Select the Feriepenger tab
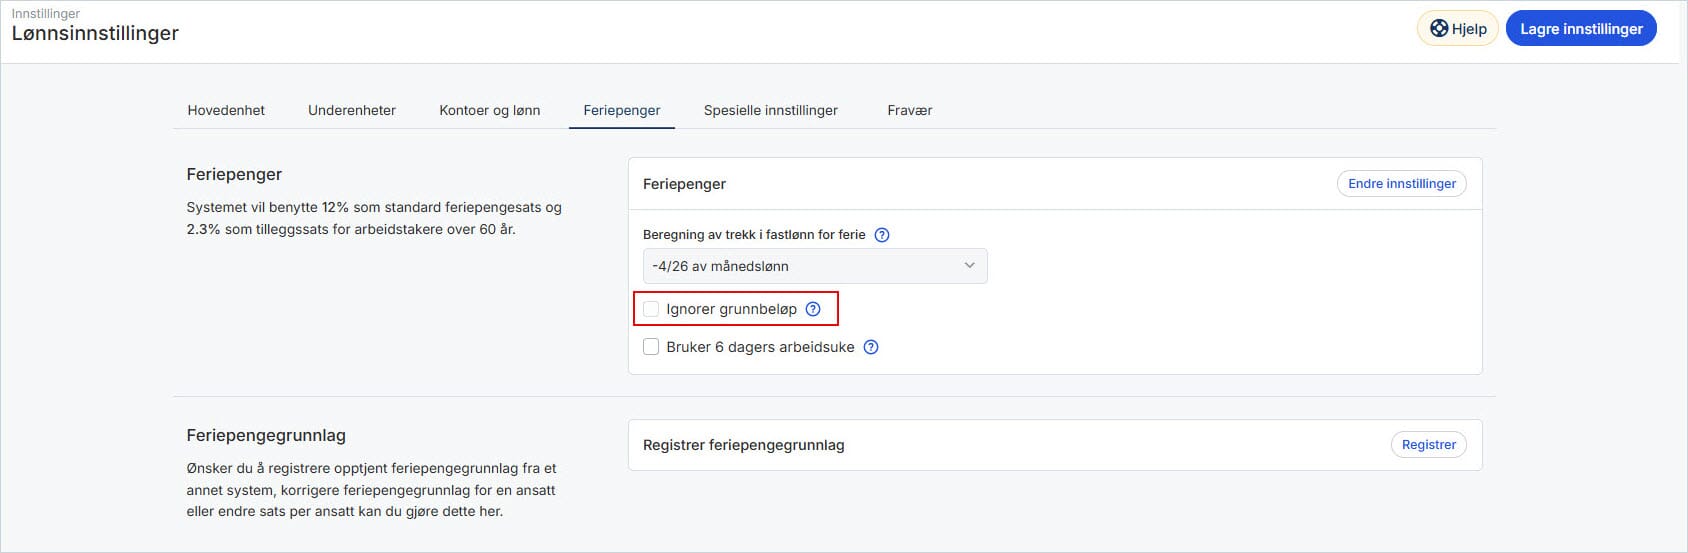 (x=622, y=110)
